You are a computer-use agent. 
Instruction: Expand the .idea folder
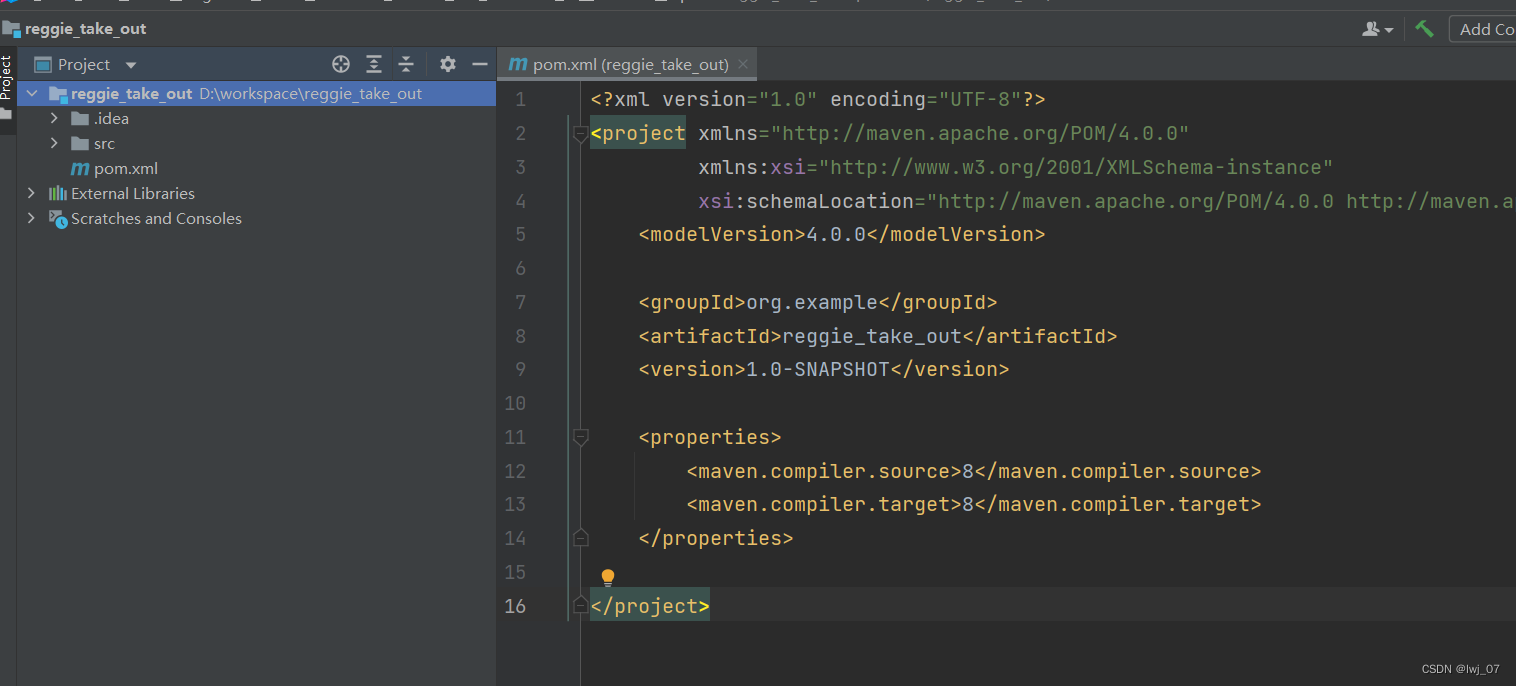pyautogui.click(x=54, y=118)
